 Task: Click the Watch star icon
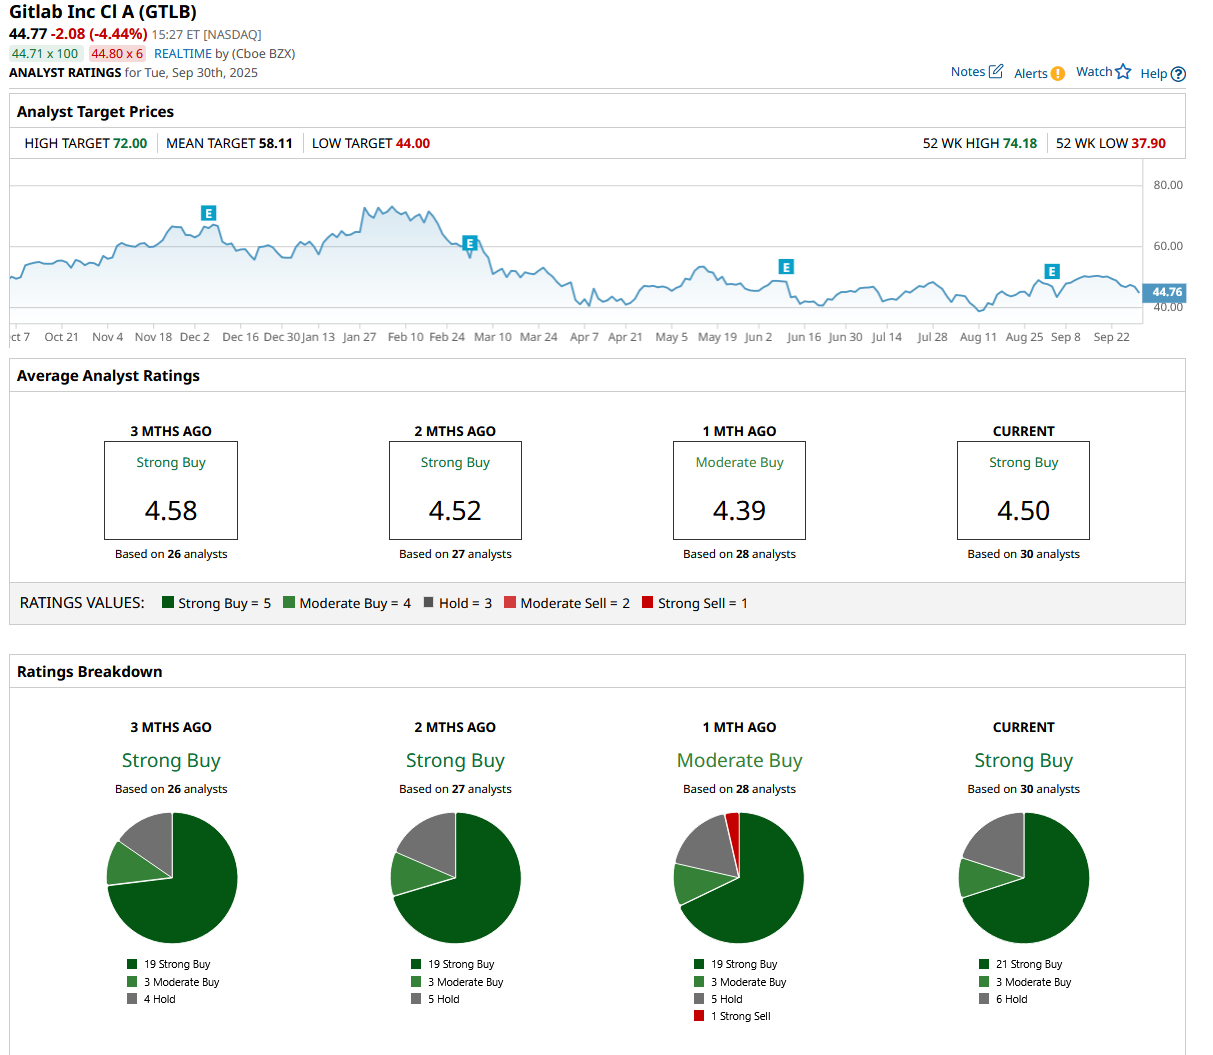pyautogui.click(x=1123, y=71)
